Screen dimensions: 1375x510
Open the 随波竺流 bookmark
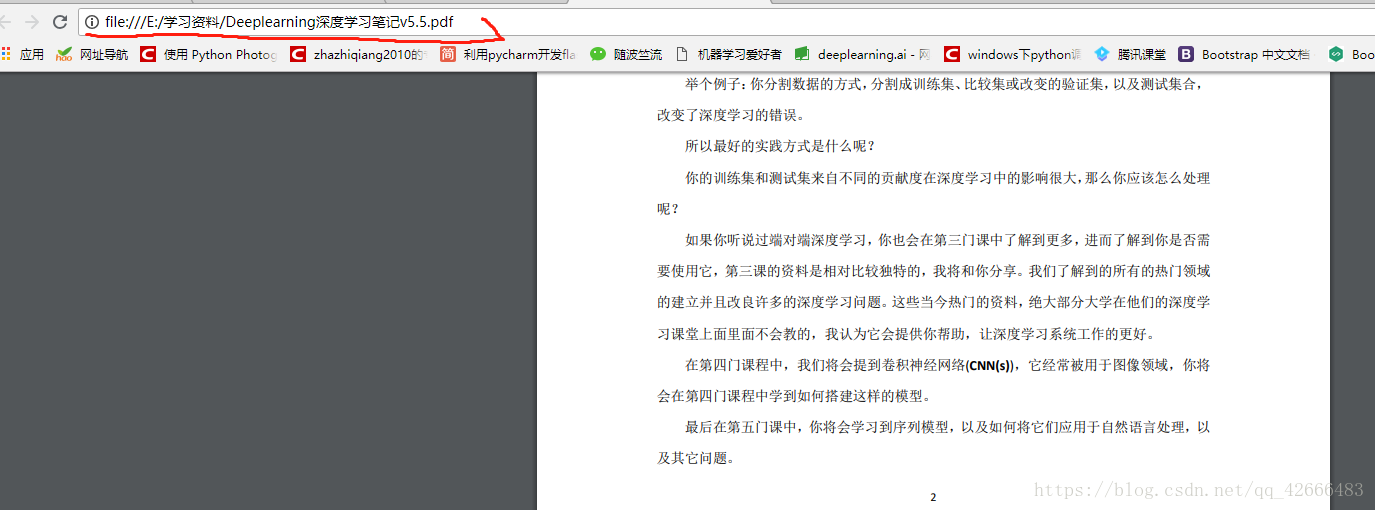(x=626, y=54)
